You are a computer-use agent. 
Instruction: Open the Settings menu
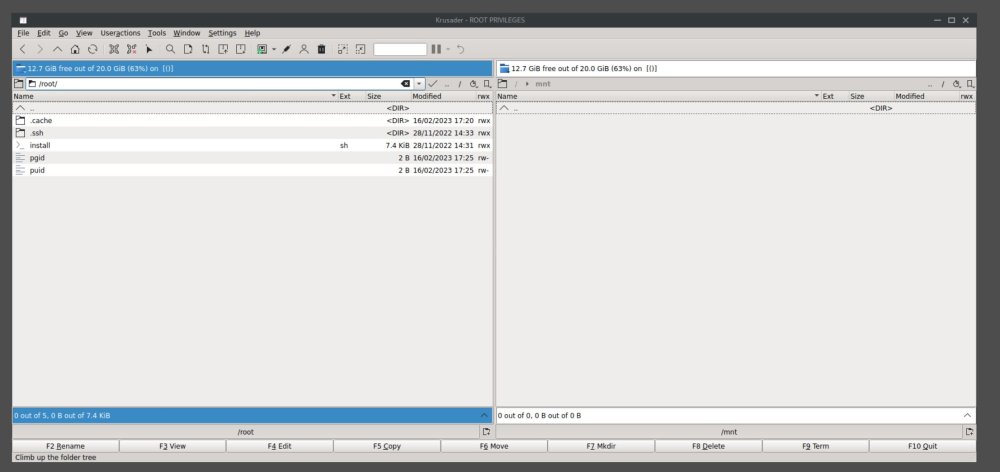(222, 33)
